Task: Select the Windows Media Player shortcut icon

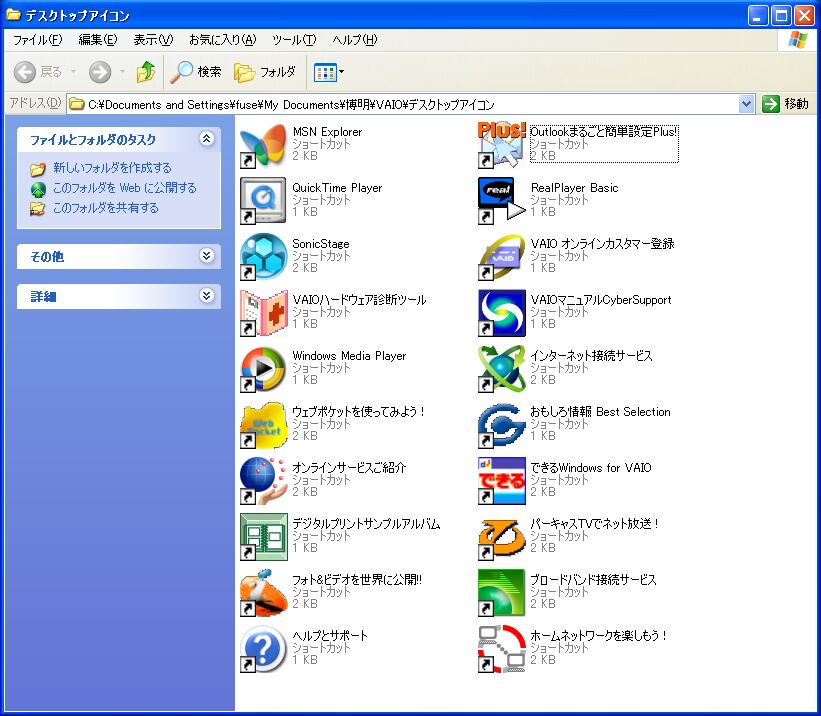Action: (263, 369)
